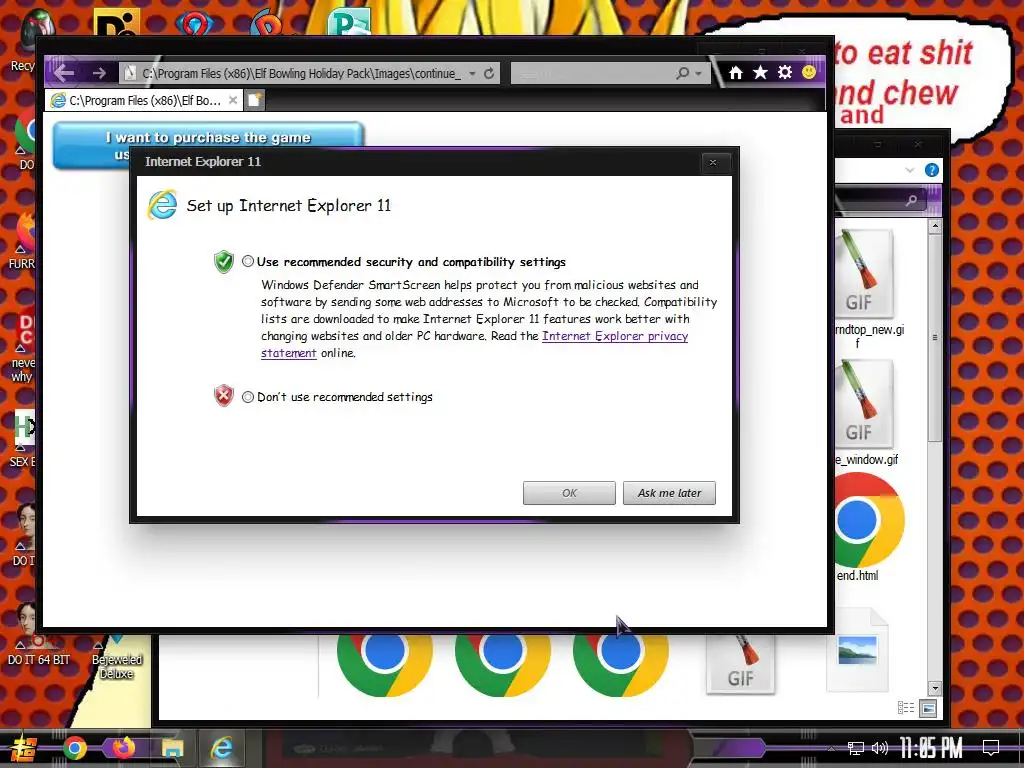This screenshot has height=768, width=1024.
Task: Open network icon in system tray
Action: 855,748
